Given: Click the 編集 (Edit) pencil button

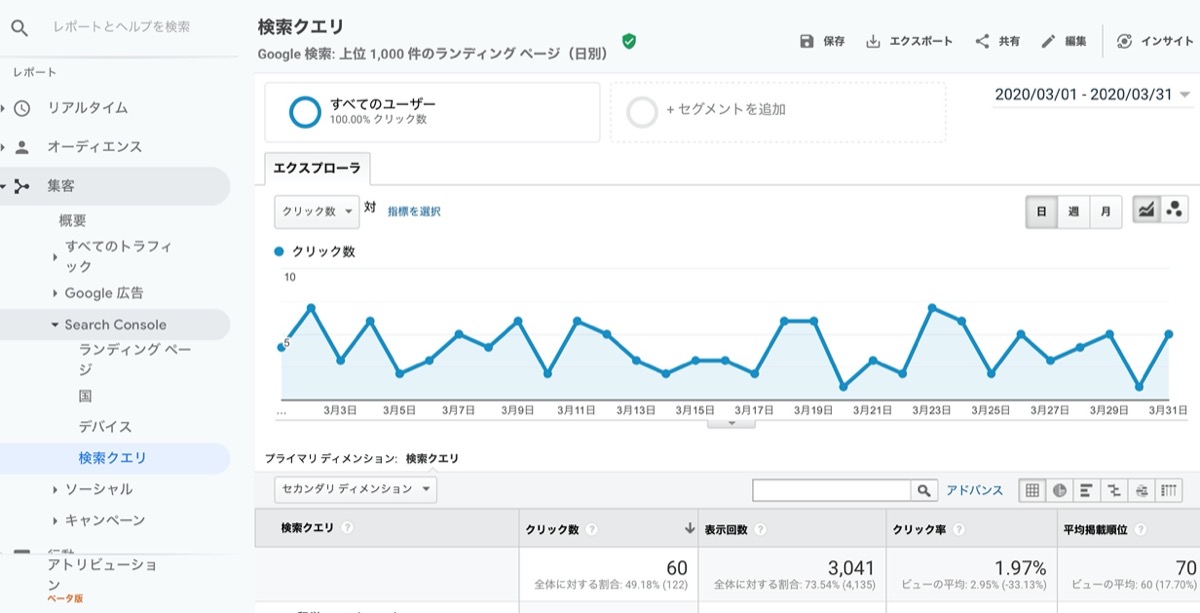Looking at the screenshot, I should [1063, 41].
